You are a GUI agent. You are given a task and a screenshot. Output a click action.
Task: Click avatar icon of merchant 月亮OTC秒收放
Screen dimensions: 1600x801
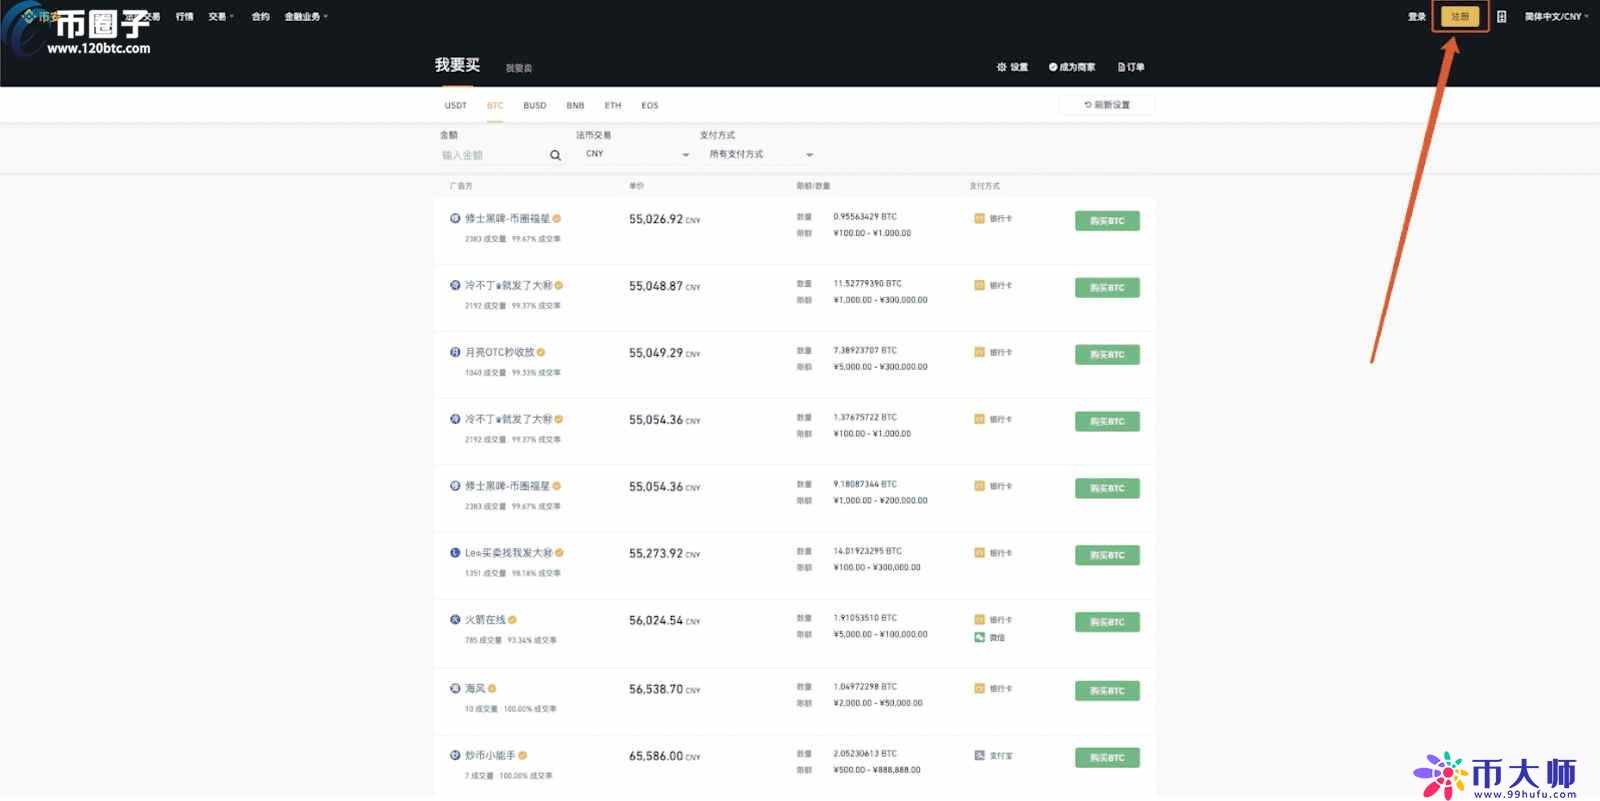455,352
